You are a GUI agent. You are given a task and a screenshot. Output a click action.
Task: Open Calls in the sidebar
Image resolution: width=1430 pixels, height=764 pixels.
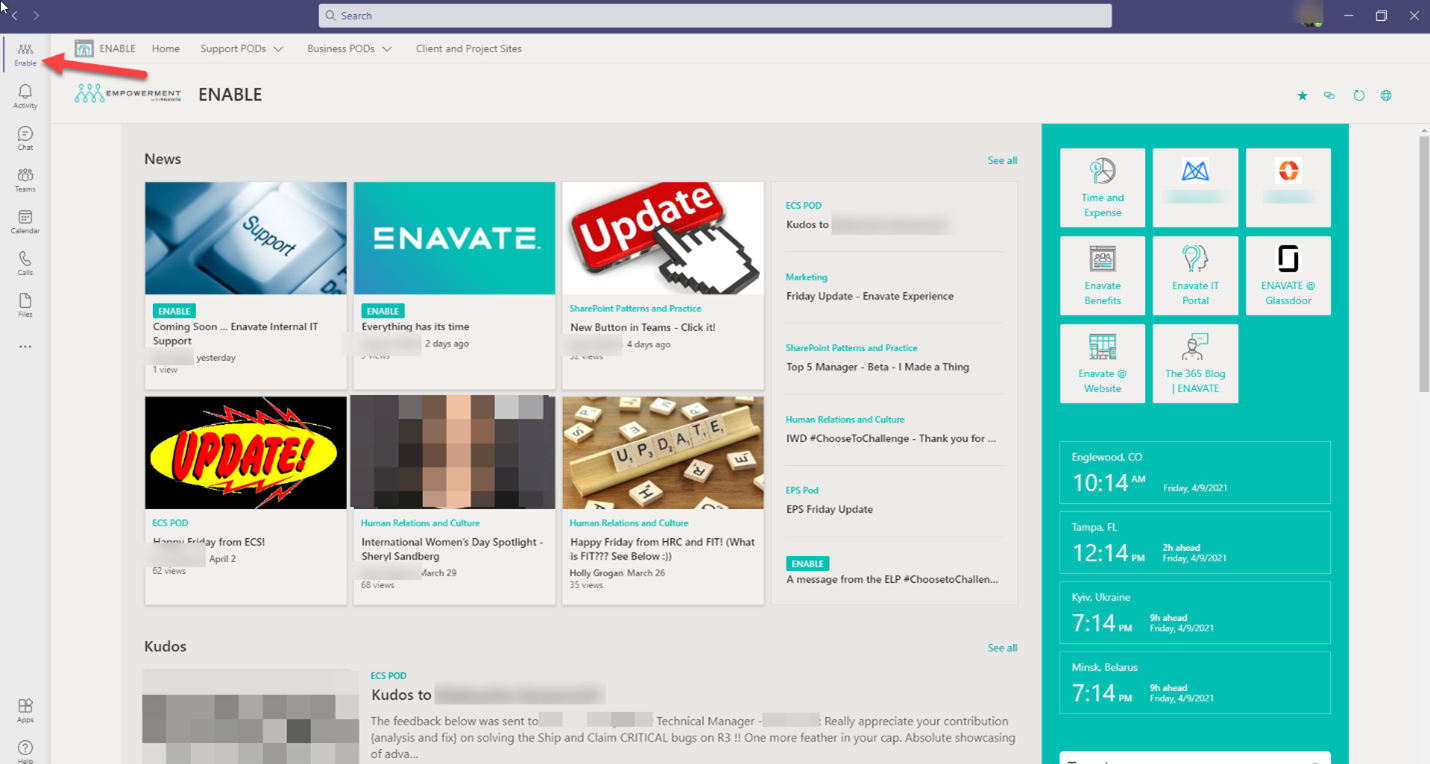pyautogui.click(x=25, y=263)
